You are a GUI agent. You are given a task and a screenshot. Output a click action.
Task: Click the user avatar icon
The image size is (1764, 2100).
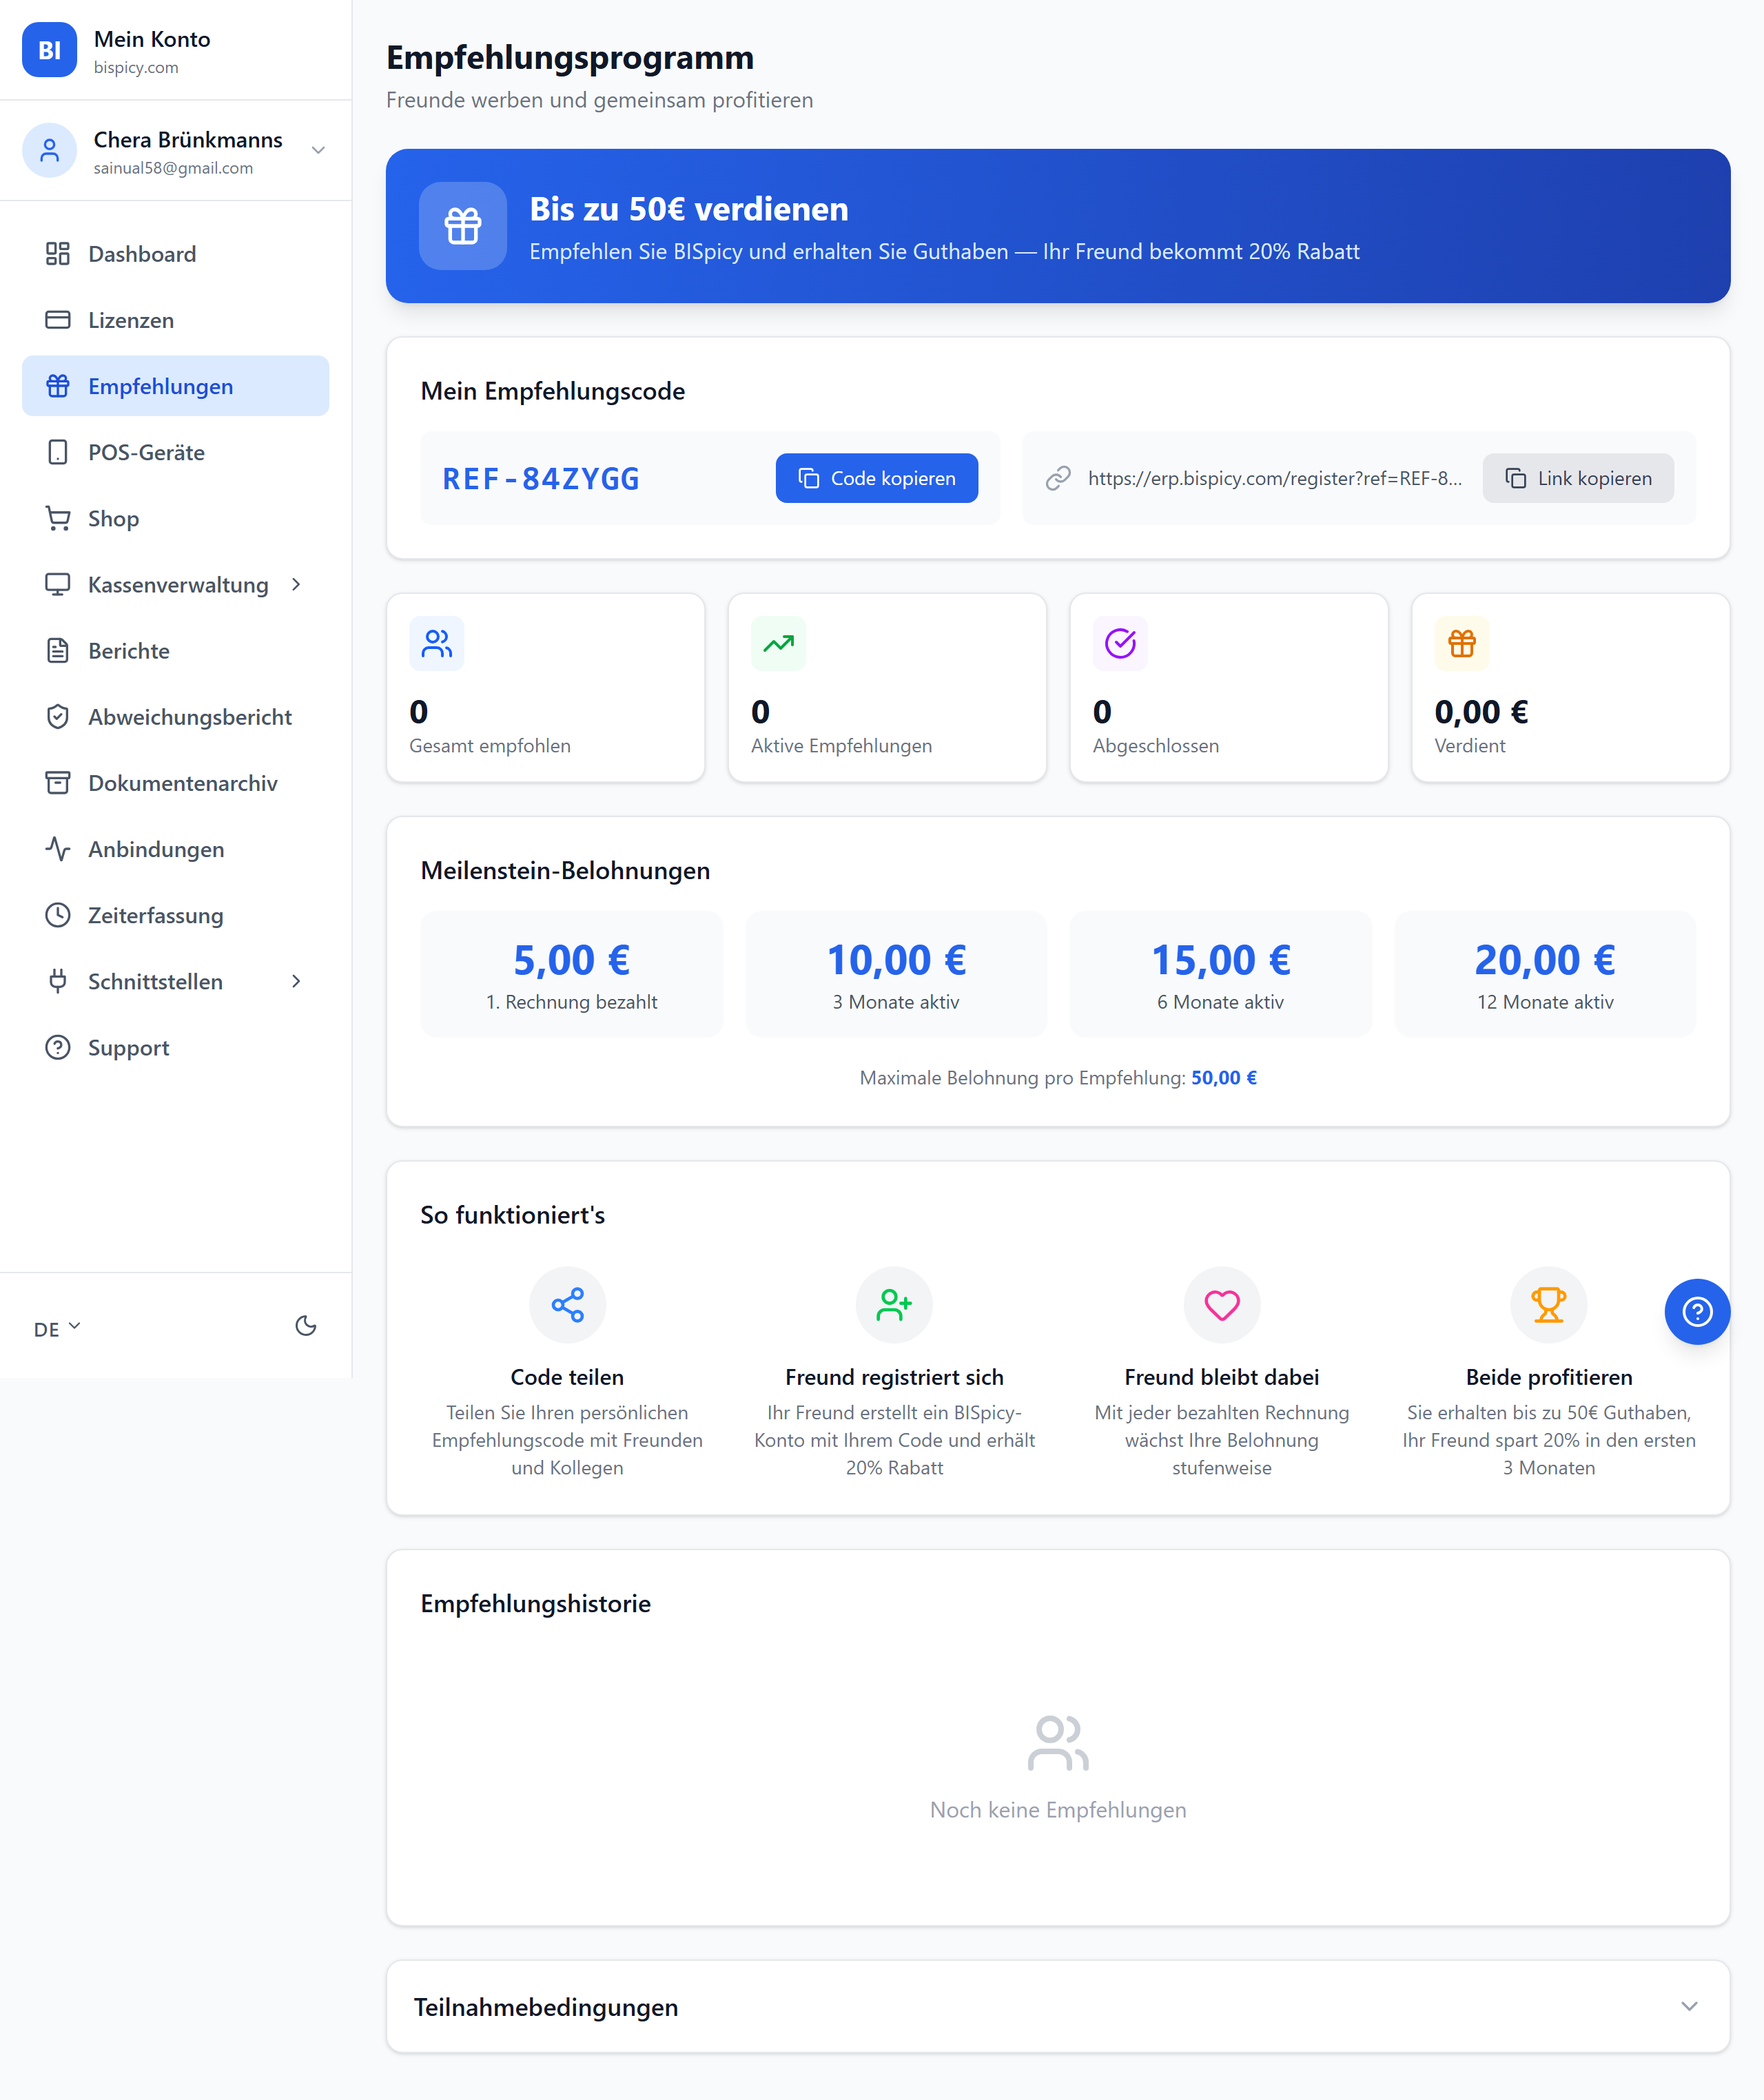click(49, 150)
